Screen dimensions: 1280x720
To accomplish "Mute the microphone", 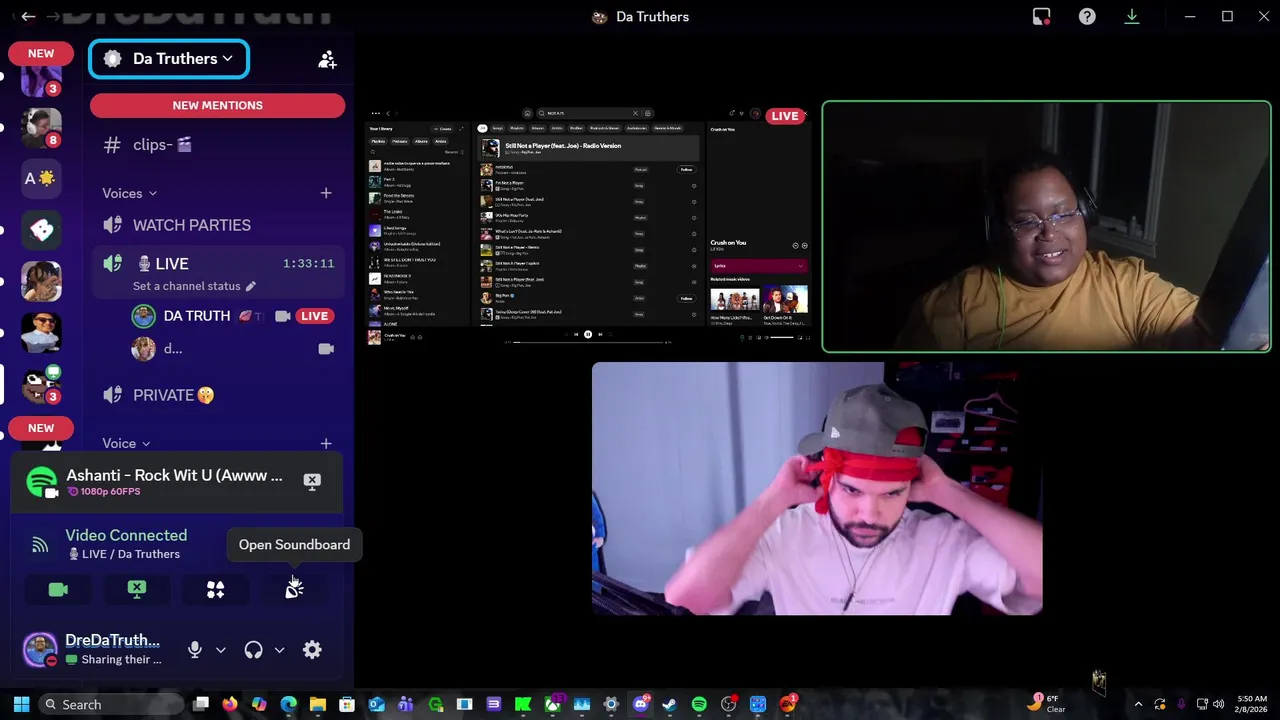I will click(195, 650).
